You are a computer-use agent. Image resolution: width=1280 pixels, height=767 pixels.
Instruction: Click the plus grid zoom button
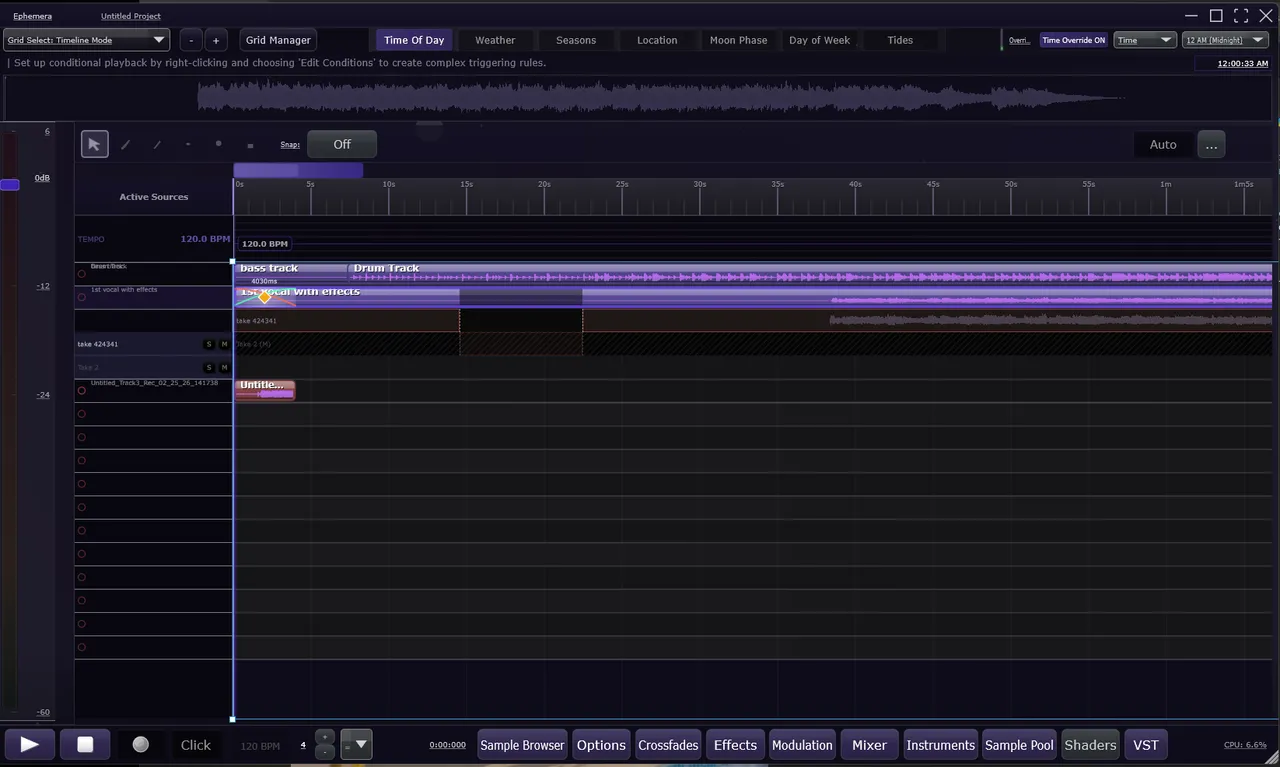point(215,40)
